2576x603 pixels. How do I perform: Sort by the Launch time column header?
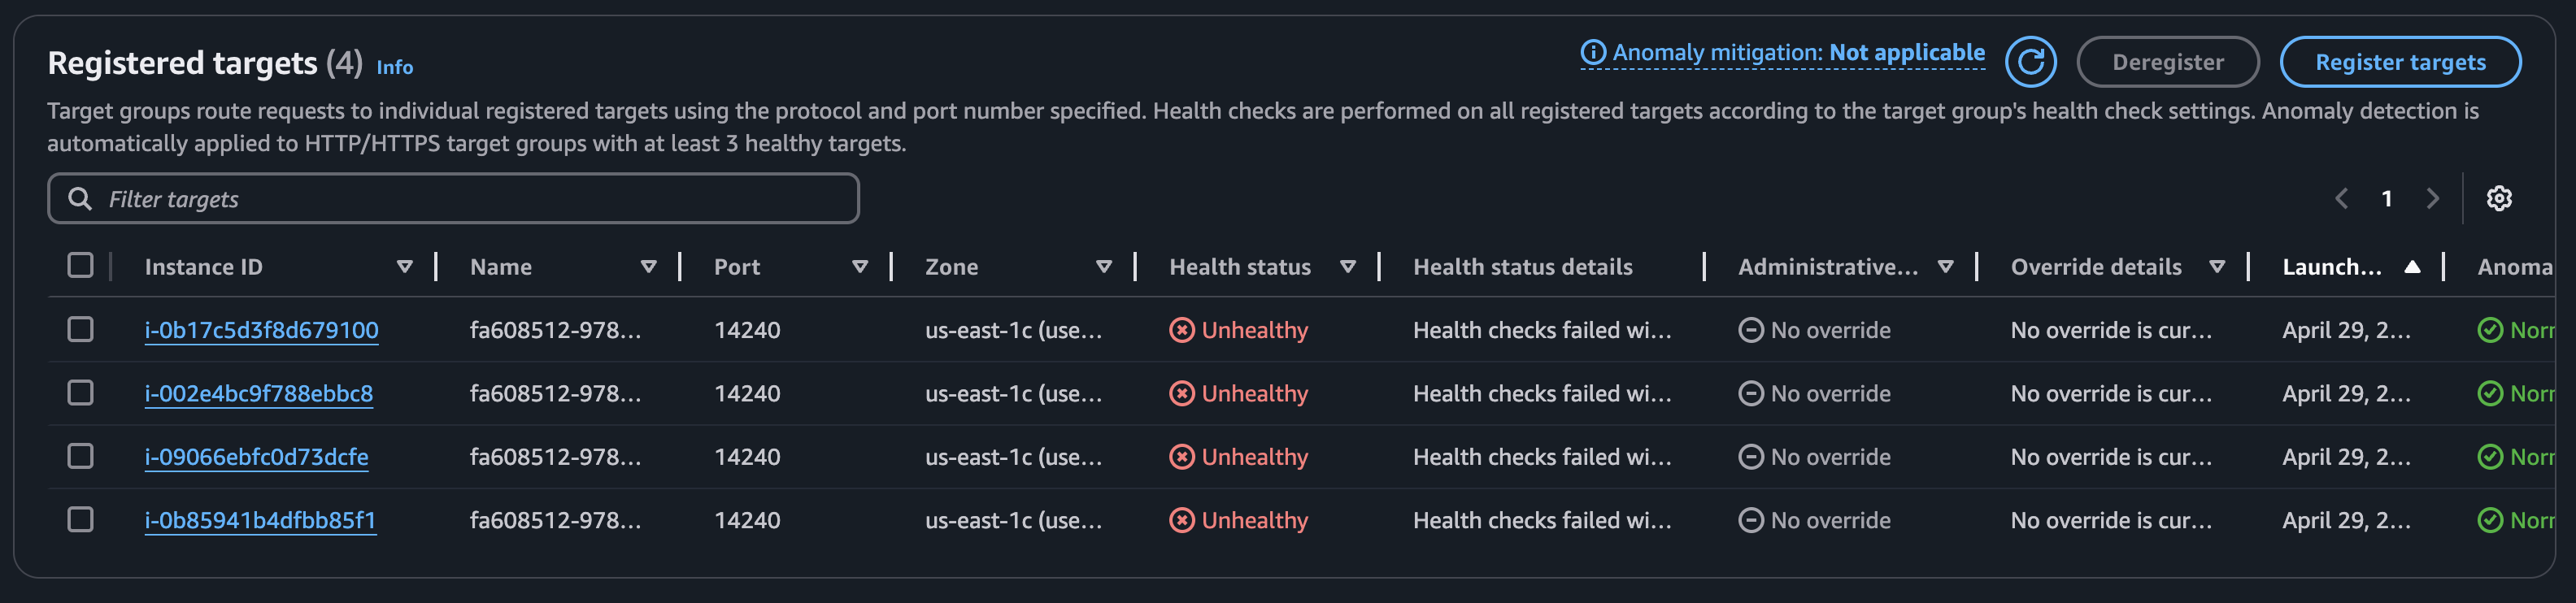tap(2331, 266)
